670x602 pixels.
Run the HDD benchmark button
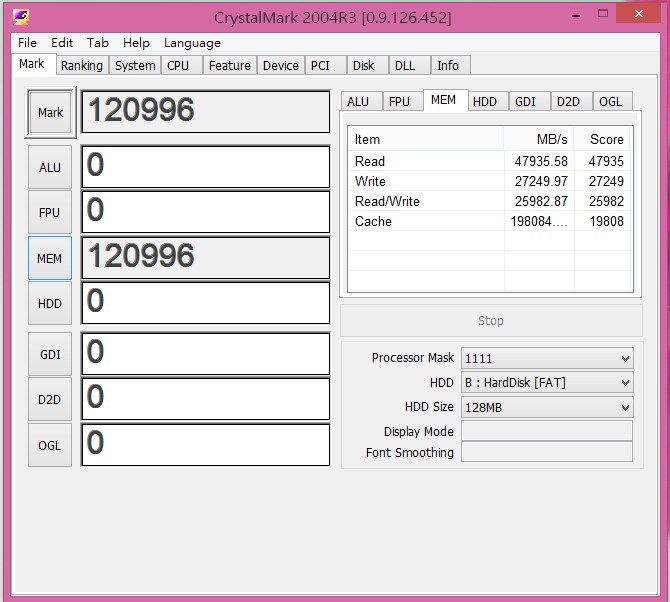[x=50, y=303]
